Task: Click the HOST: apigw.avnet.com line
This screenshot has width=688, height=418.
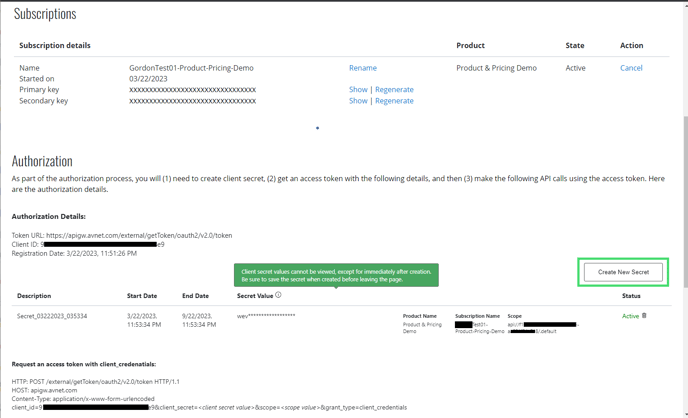Action: click(44, 390)
